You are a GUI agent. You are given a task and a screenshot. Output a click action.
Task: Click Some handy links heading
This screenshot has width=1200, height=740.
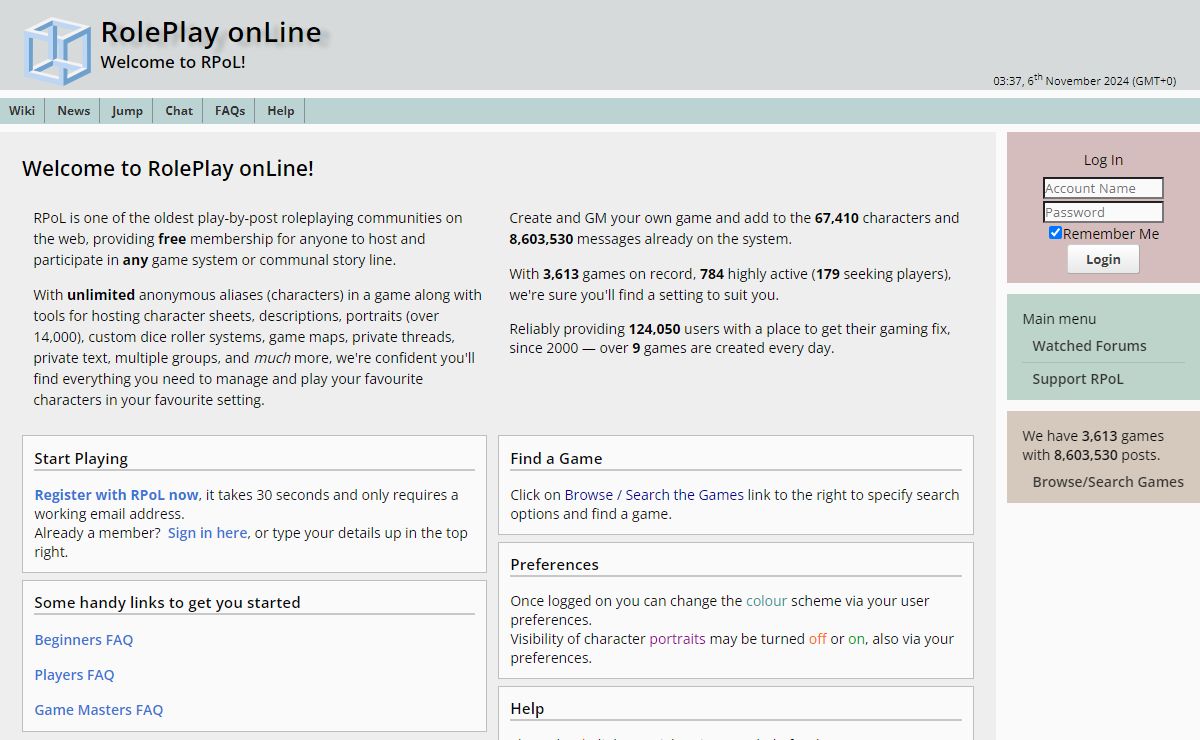coord(167,603)
